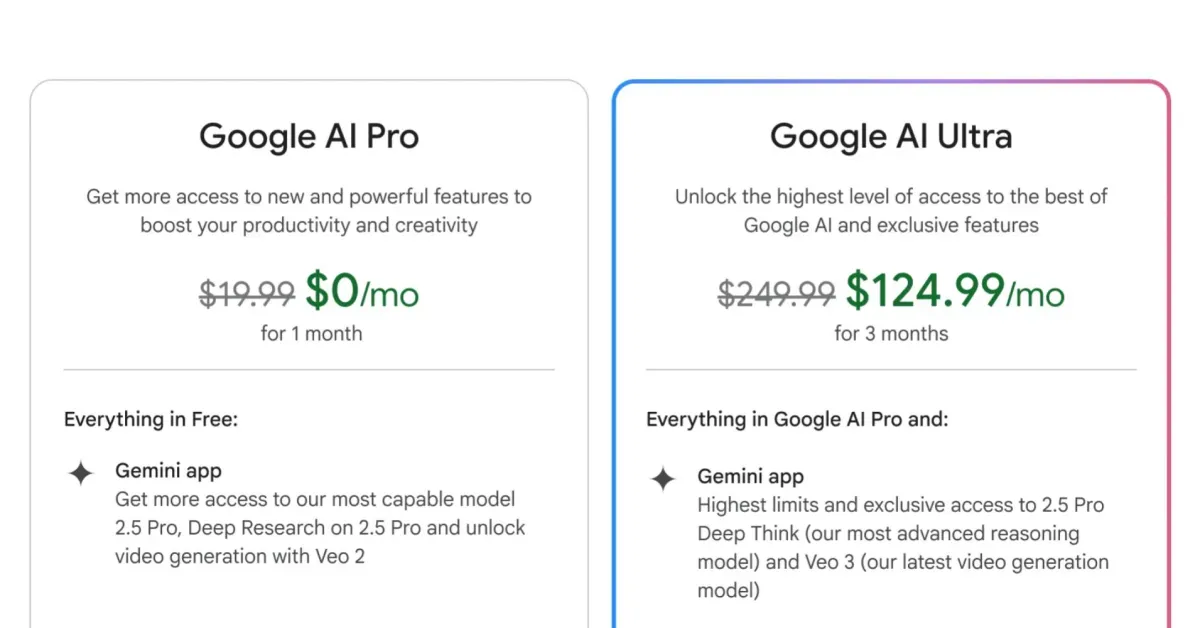This screenshot has height=628, width=1200.
Task: Click the Gemini sparkle icon in Ultra card
Action: pos(663,479)
